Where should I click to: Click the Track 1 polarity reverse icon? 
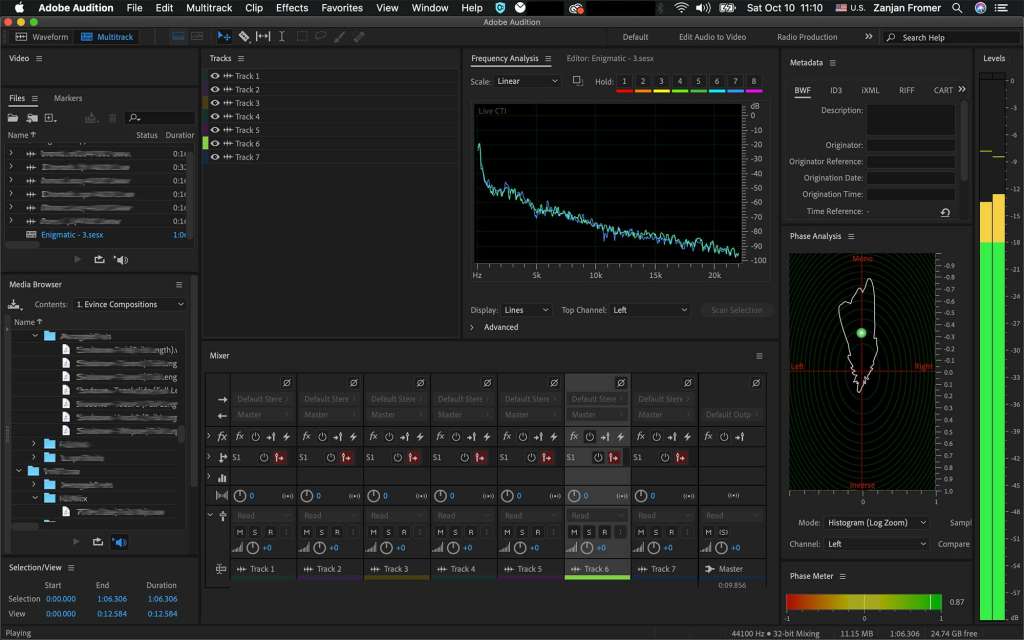point(287,383)
